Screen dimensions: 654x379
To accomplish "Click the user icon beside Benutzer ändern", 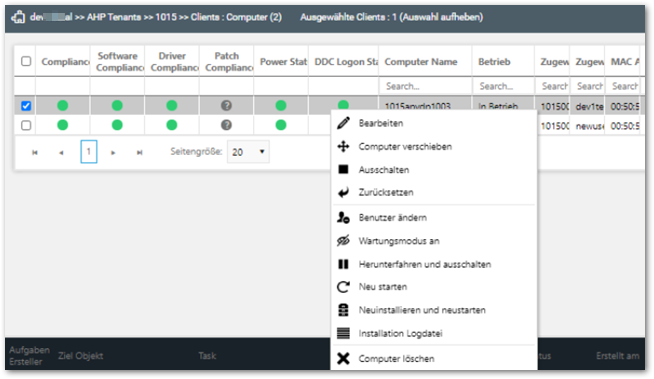I will pos(343,217).
